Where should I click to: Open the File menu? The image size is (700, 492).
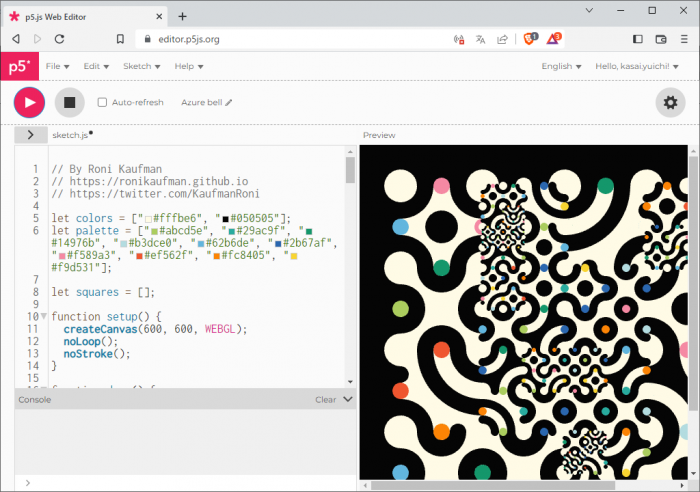click(x=57, y=66)
